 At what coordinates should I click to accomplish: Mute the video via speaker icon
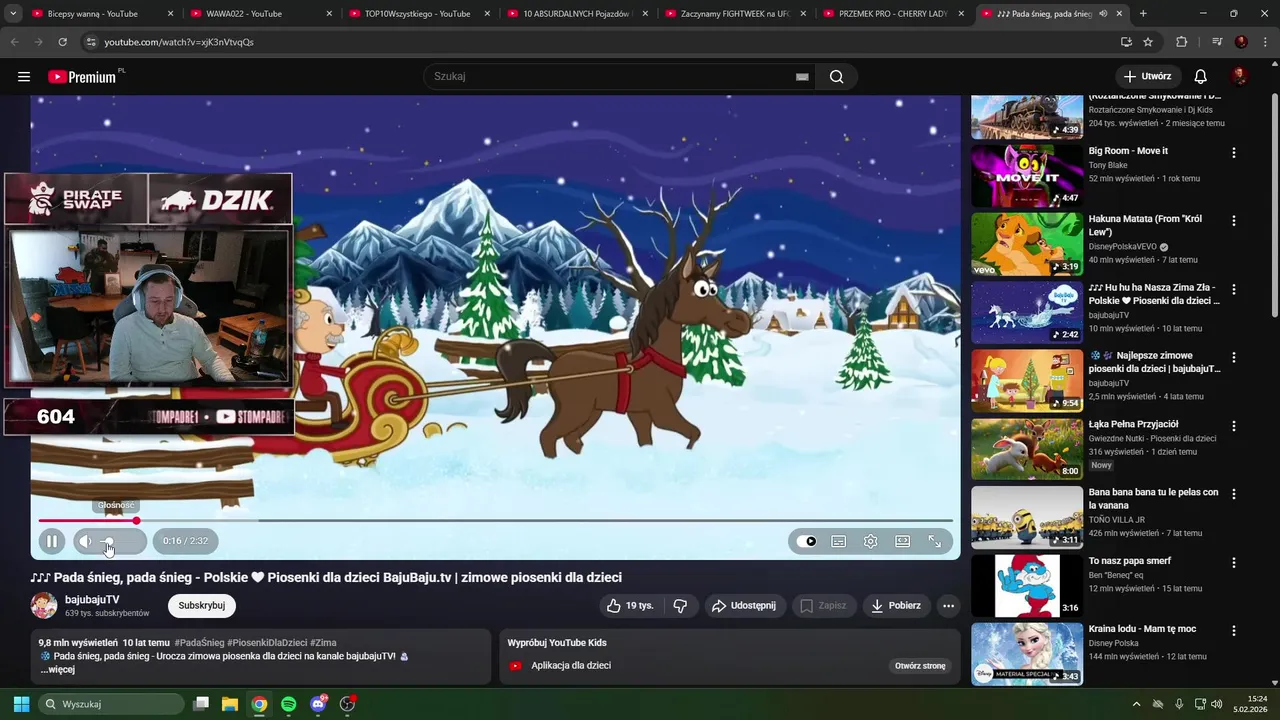85,541
